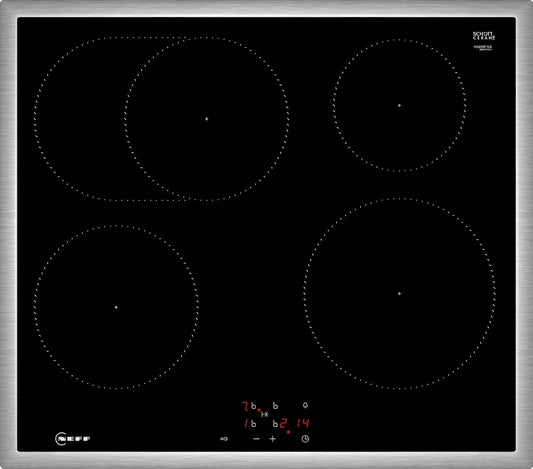Tap the red 2 power level display
This screenshot has height=469, width=533.
pyautogui.click(x=283, y=423)
